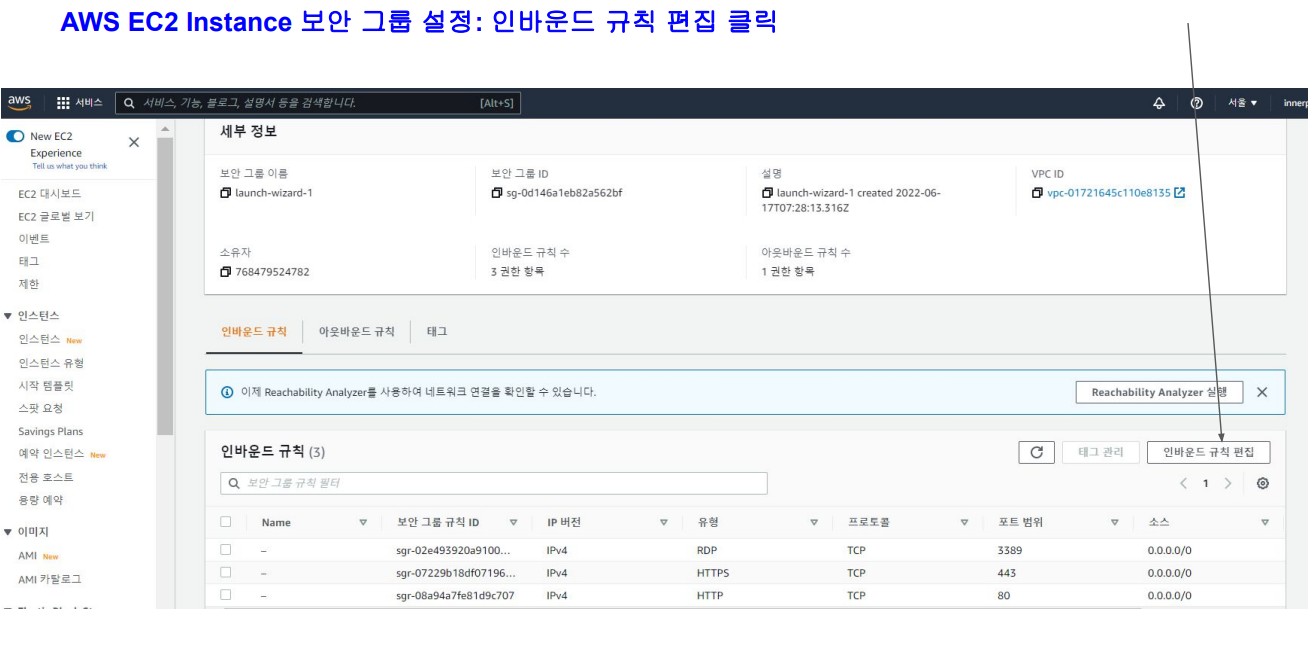Click the AWS logo home icon
Viewport: 1313px width, 653px height.
[20, 102]
